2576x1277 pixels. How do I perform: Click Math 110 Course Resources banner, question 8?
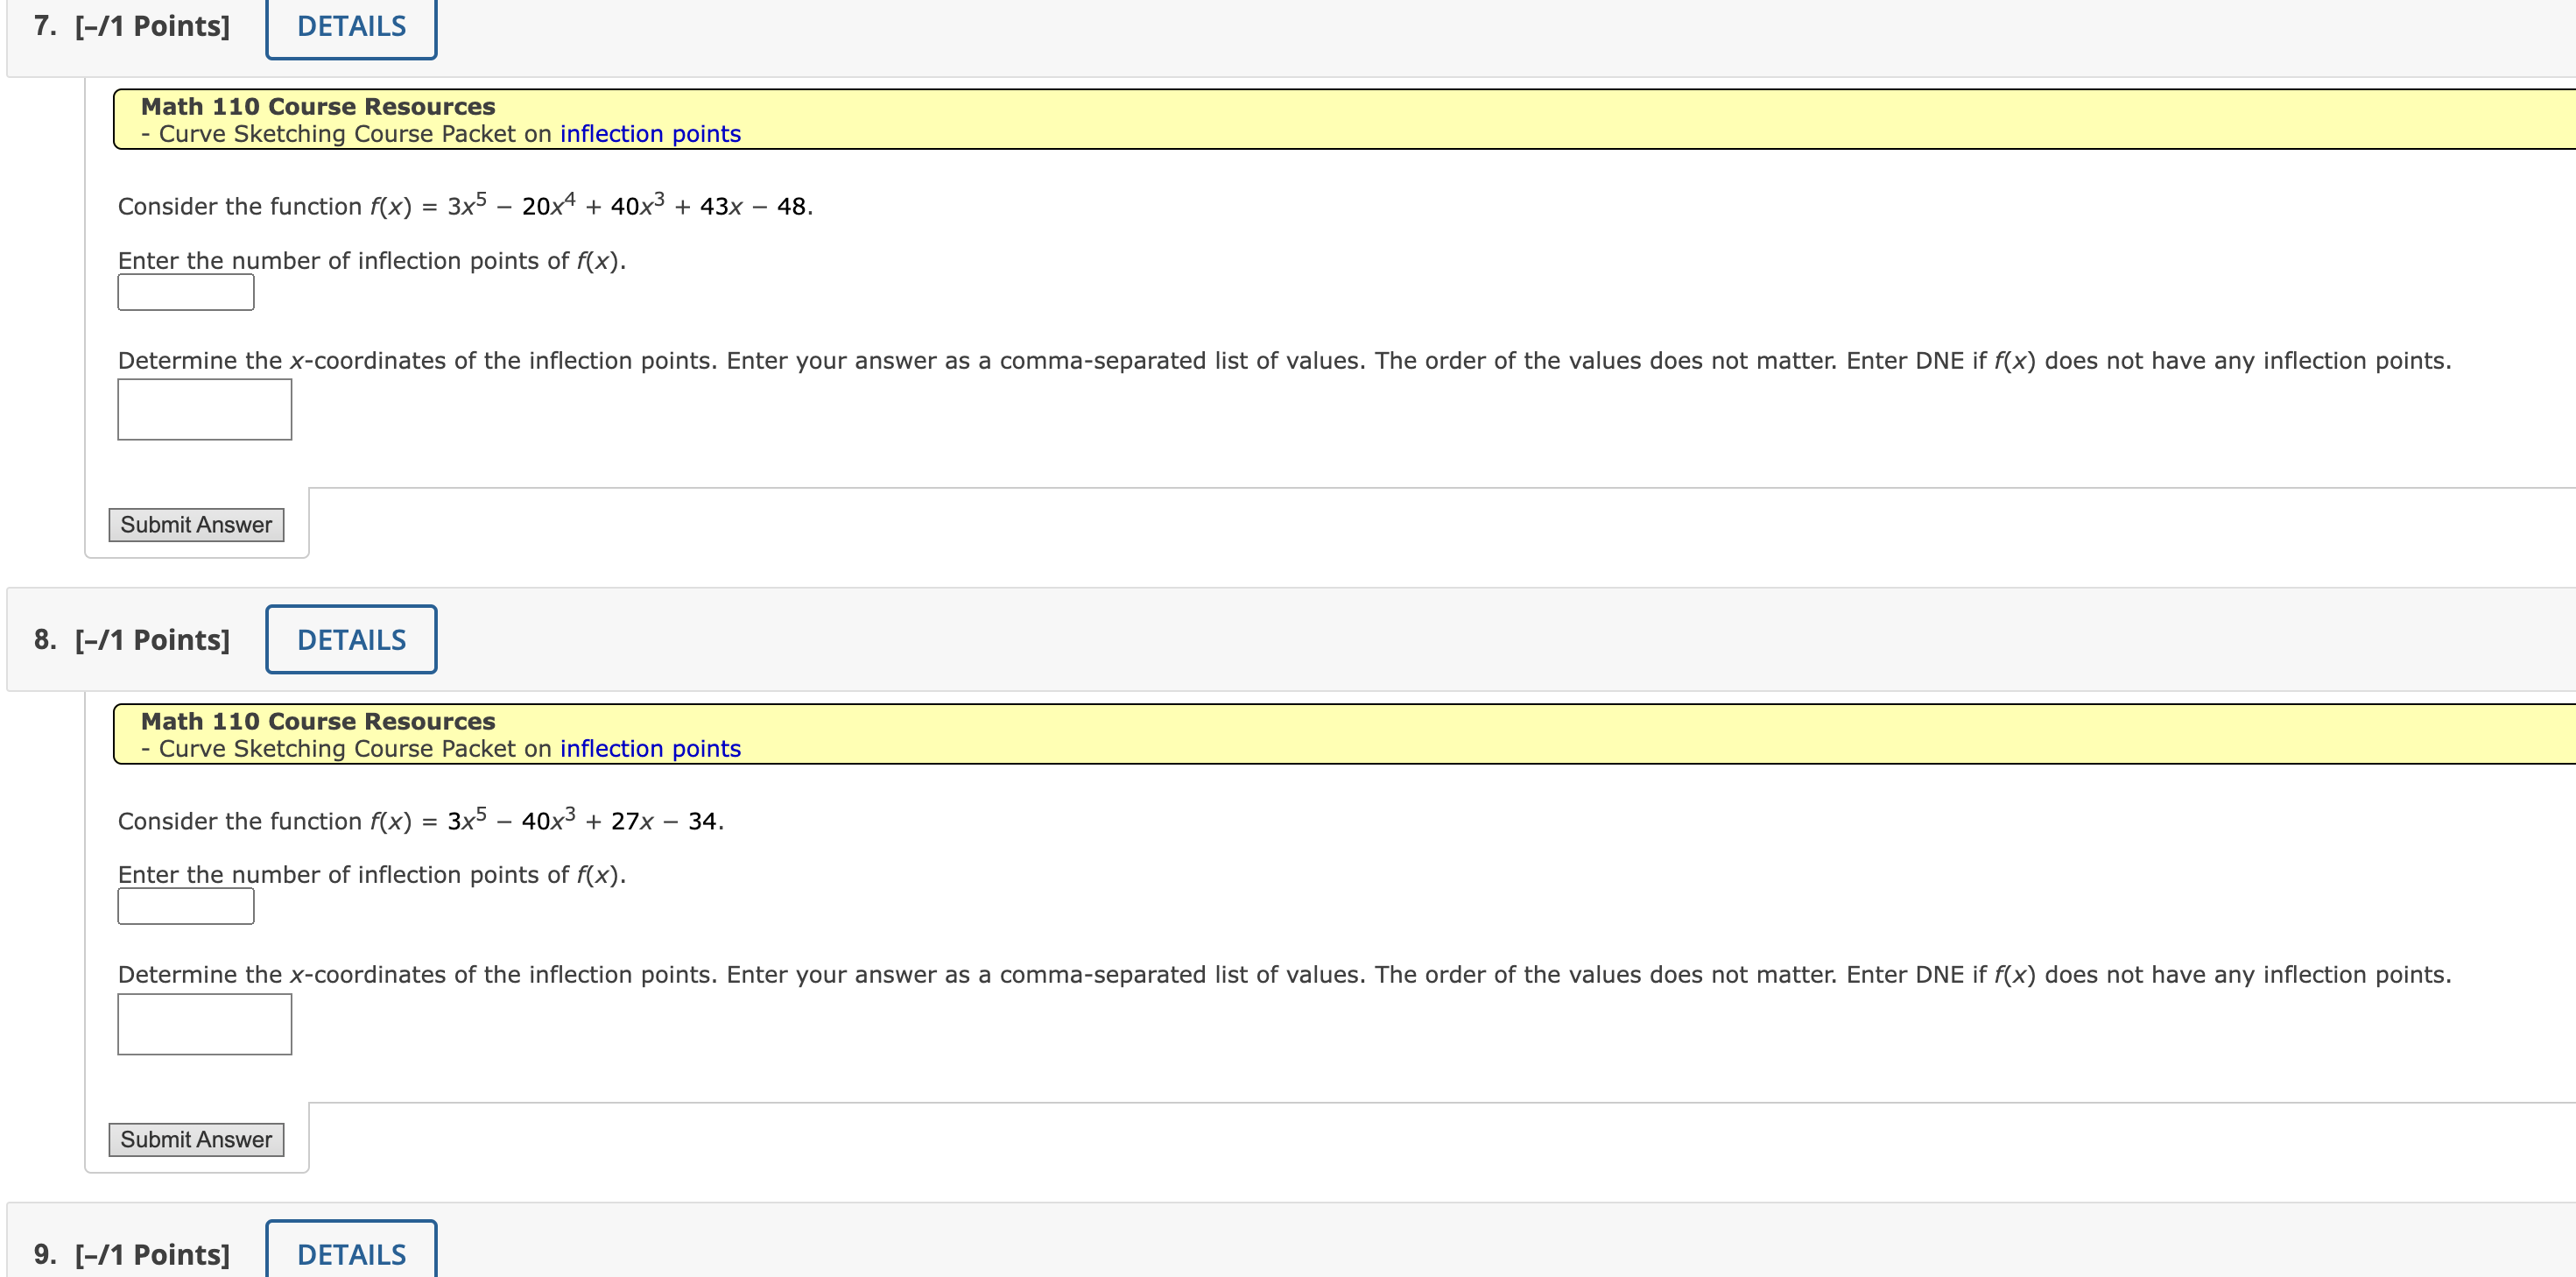click(x=318, y=722)
